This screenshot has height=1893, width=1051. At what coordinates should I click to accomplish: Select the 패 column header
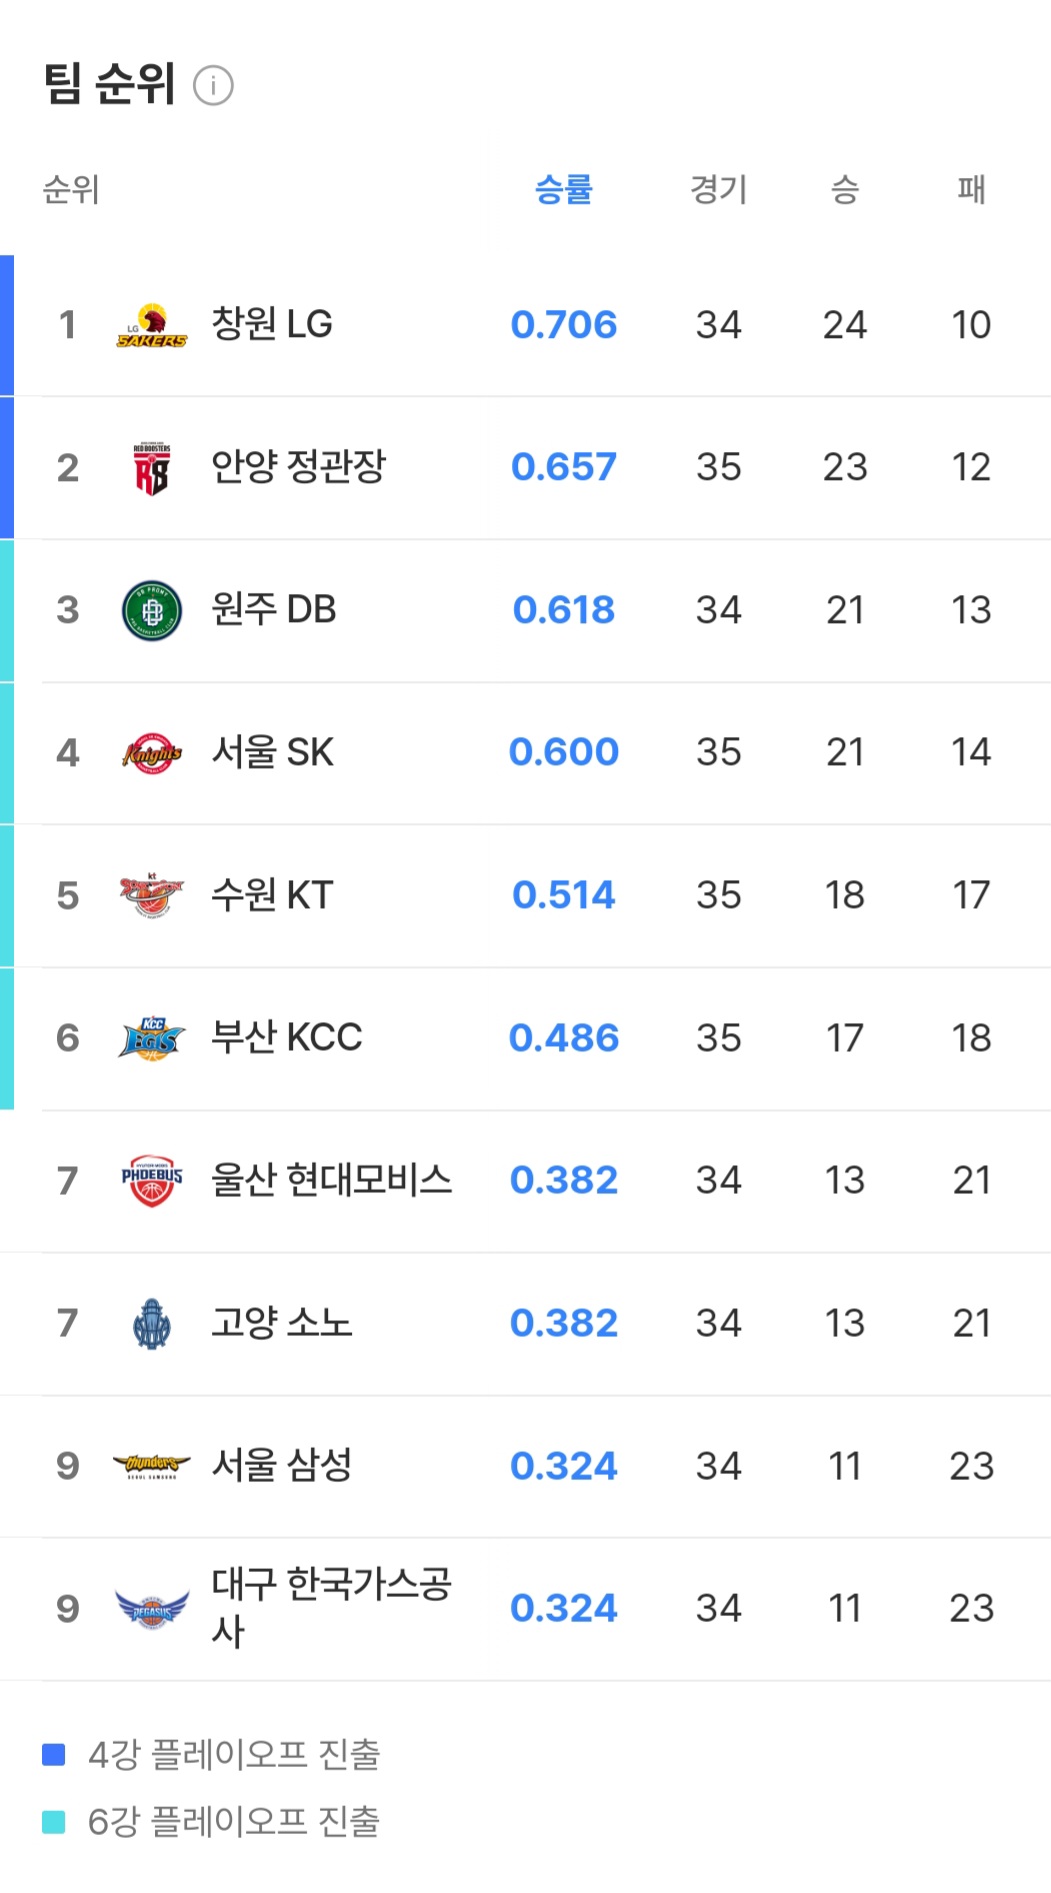pos(971,189)
